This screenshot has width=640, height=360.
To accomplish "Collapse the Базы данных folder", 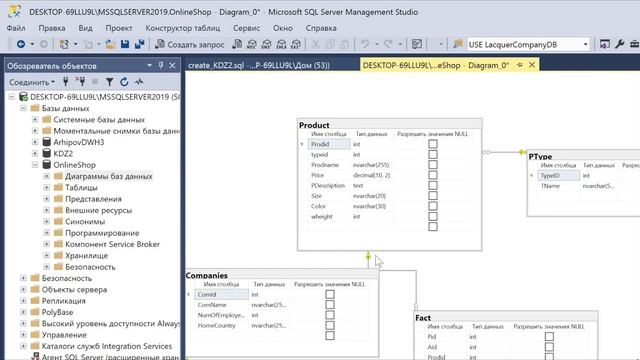I will 24,108.
